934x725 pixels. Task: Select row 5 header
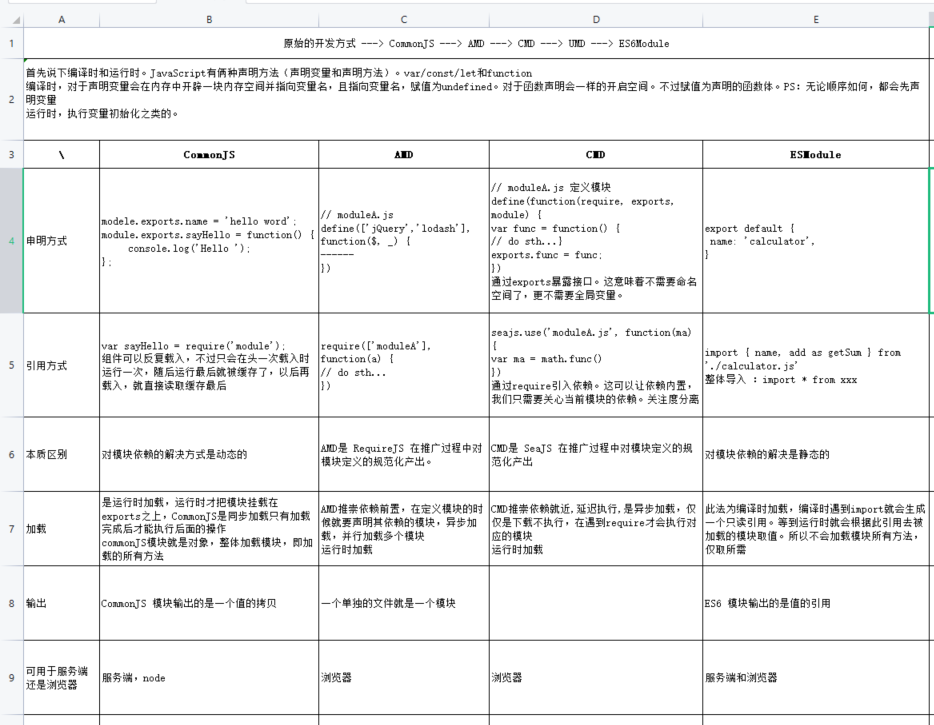(11, 365)
